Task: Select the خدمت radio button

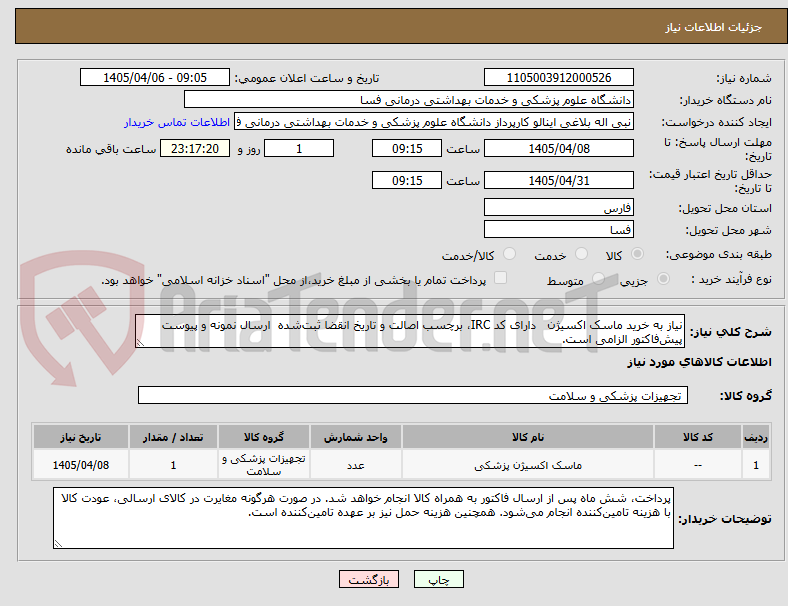Action: 581,254
